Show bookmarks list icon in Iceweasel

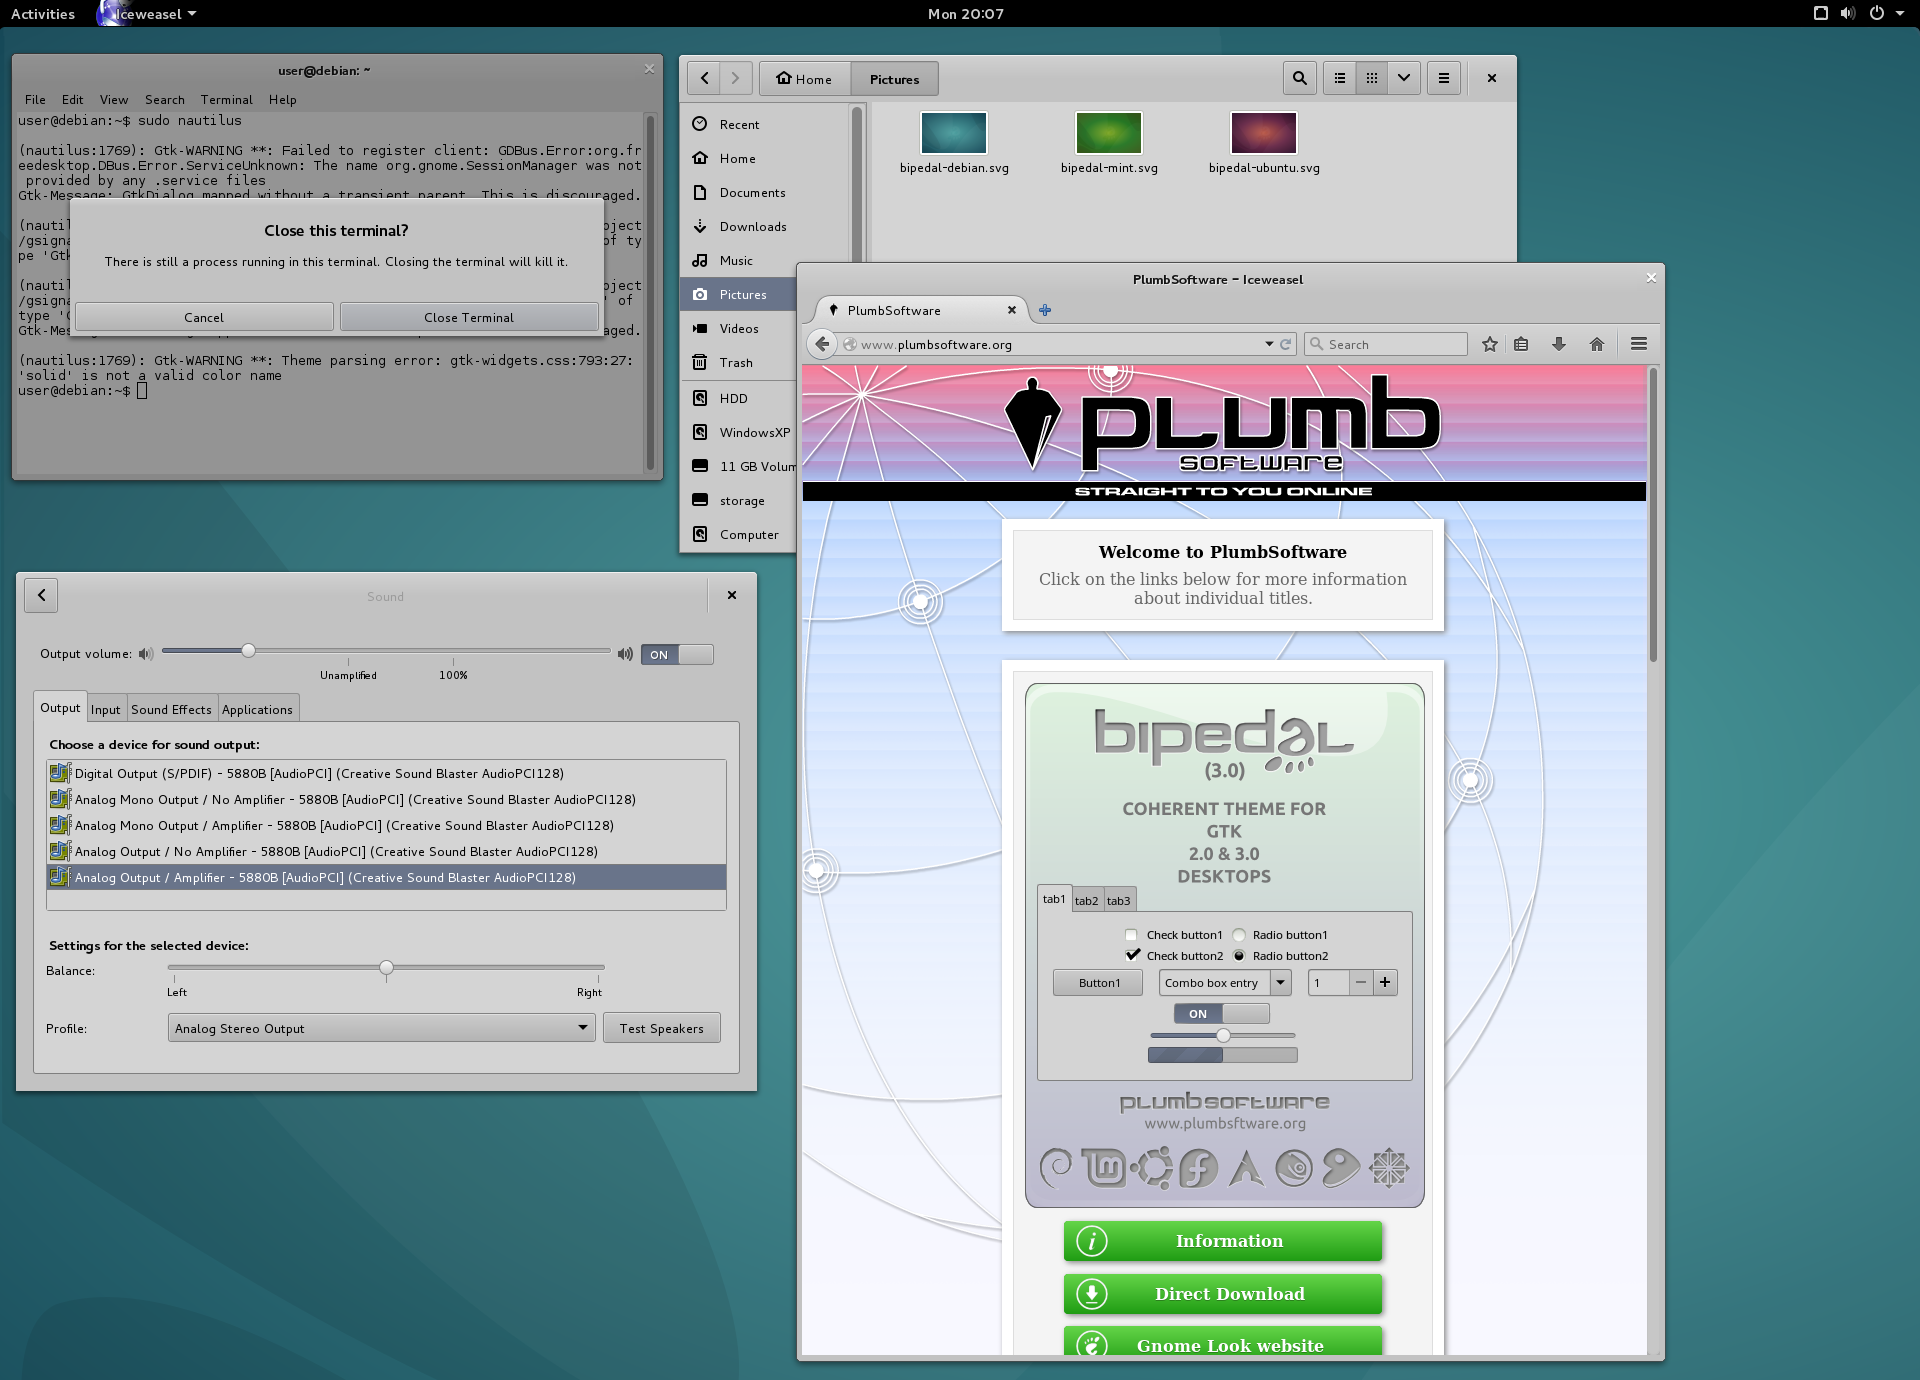coord(1521,344)
